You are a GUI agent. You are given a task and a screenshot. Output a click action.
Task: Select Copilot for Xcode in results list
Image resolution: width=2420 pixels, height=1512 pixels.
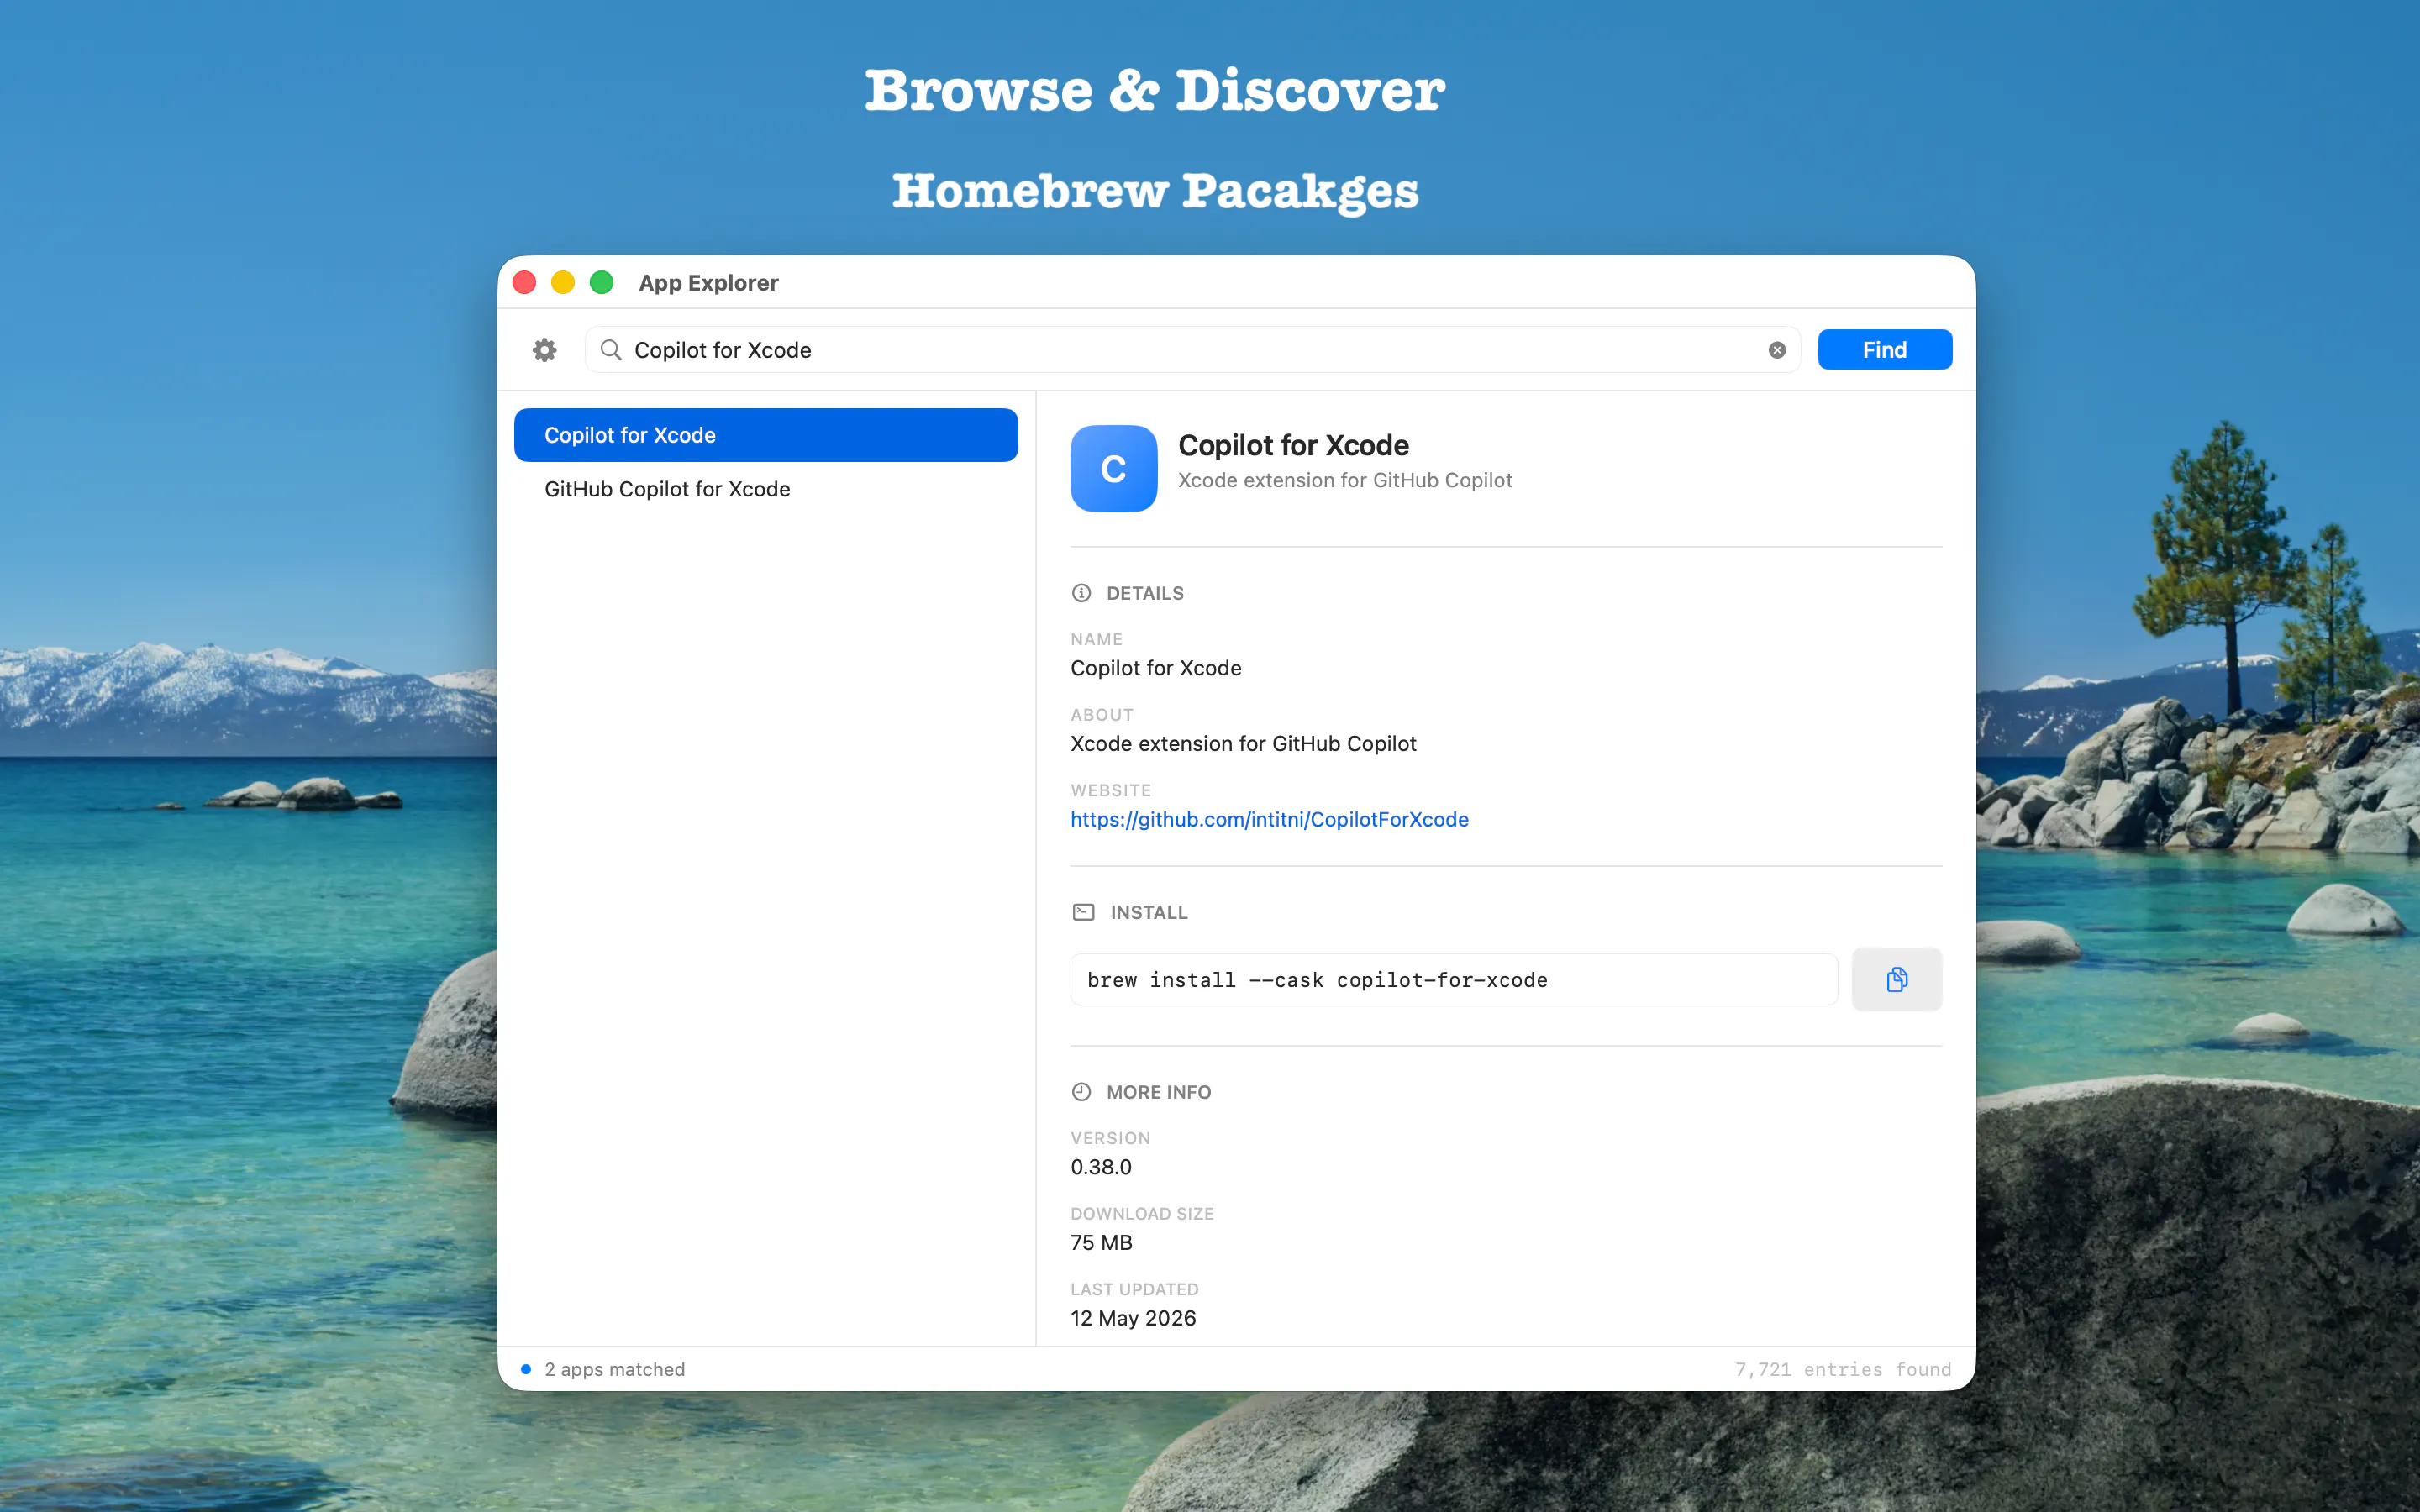coord(766,435)
